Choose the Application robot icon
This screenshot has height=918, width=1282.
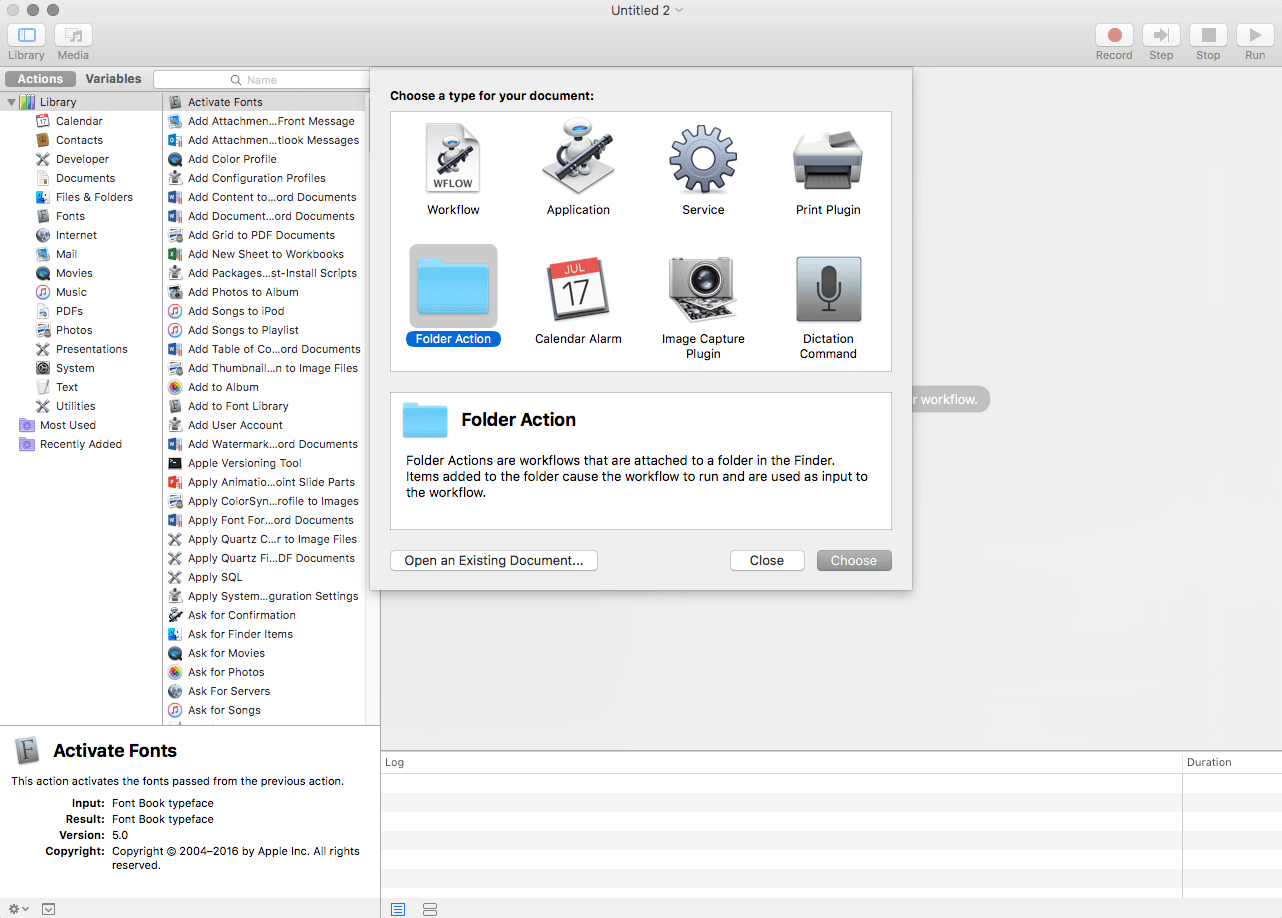point(578,158)
